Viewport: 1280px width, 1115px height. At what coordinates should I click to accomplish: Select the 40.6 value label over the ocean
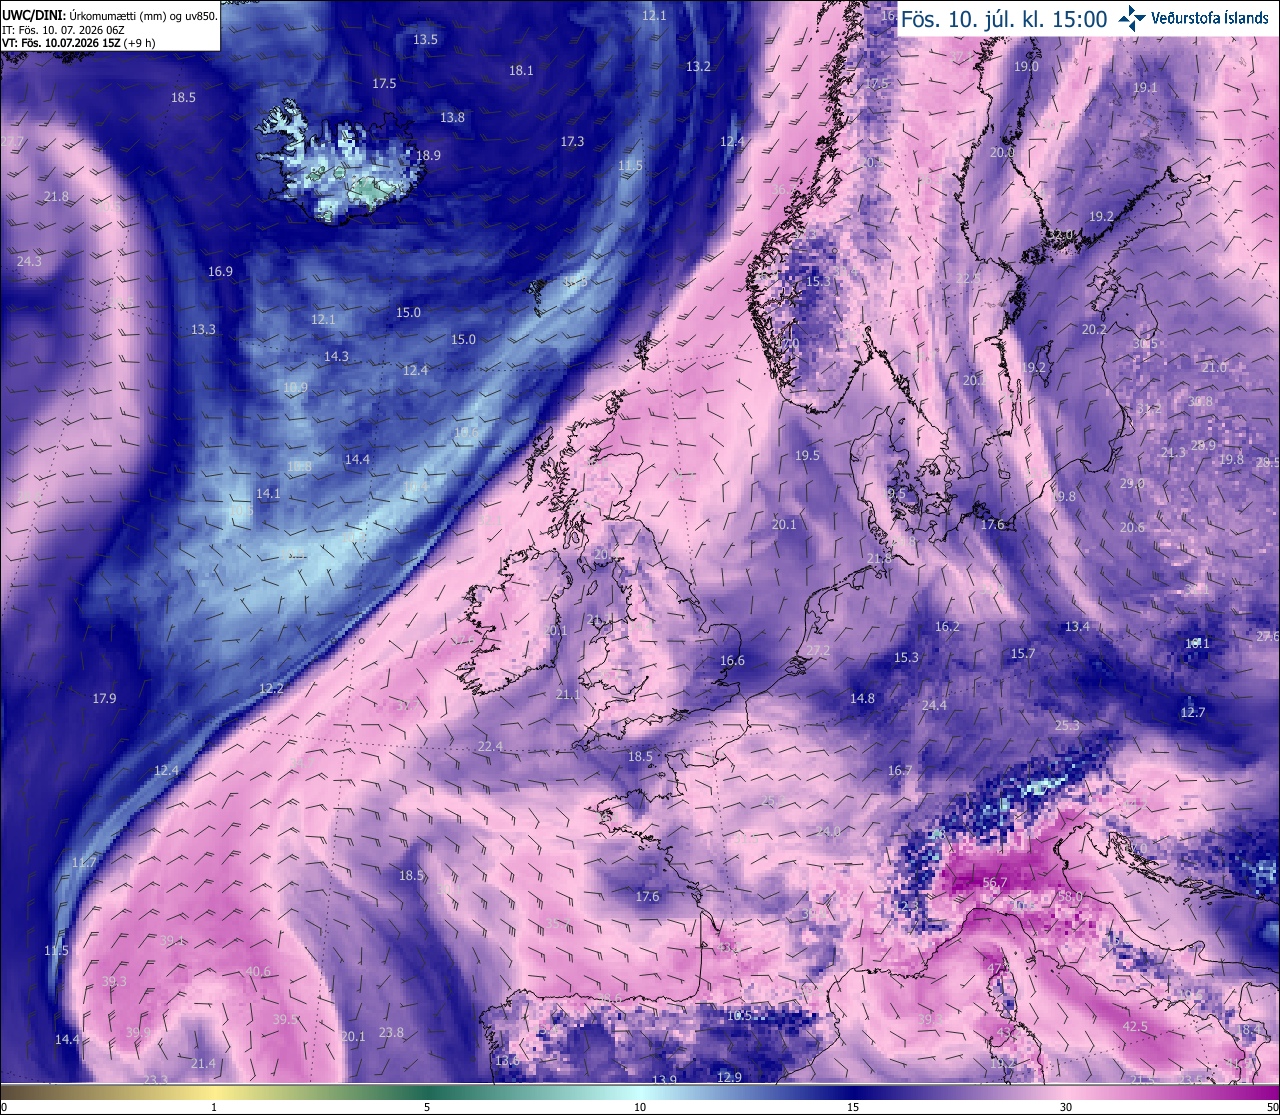(x=258, y=971)
